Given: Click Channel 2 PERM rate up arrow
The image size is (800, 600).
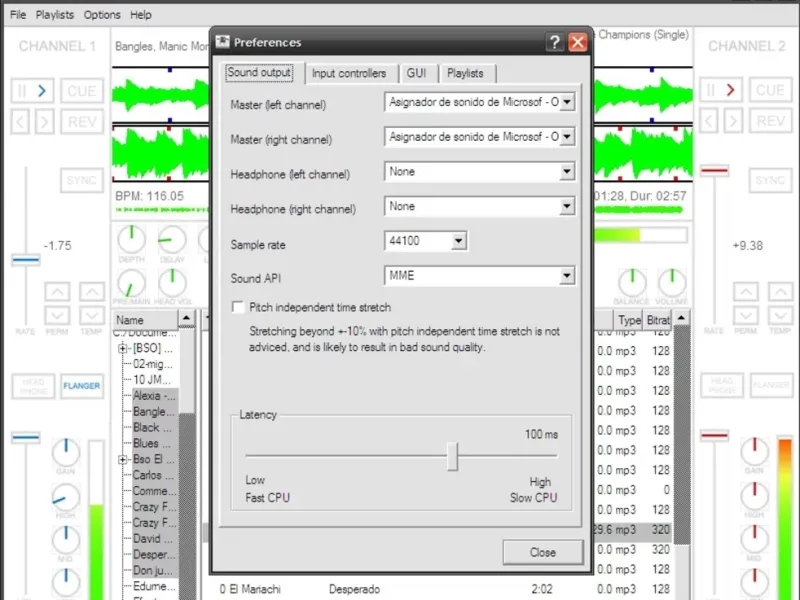Looking at the screenshot, I should 746,292.
